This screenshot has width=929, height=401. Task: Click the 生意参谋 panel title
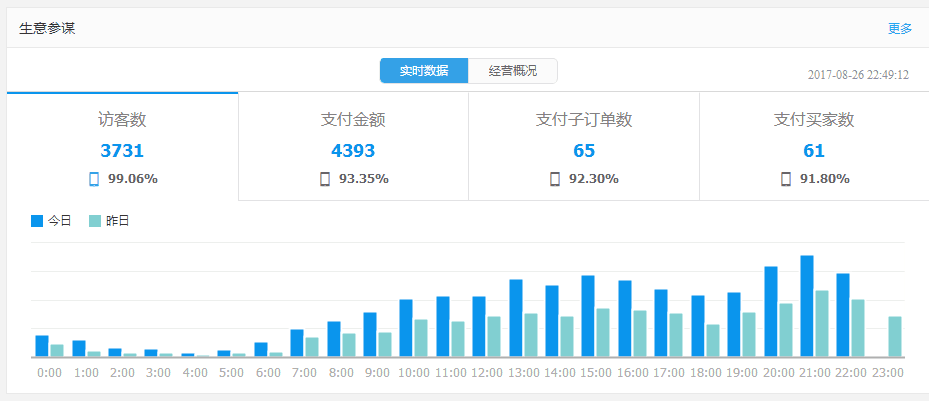click(x=47, y=28)
